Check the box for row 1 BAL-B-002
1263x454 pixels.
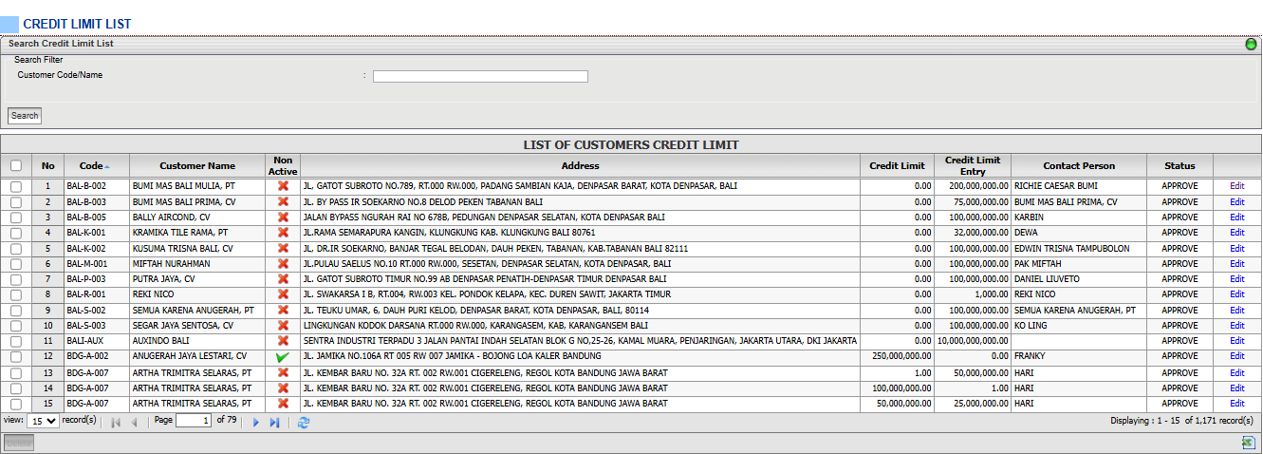point(16,186)
